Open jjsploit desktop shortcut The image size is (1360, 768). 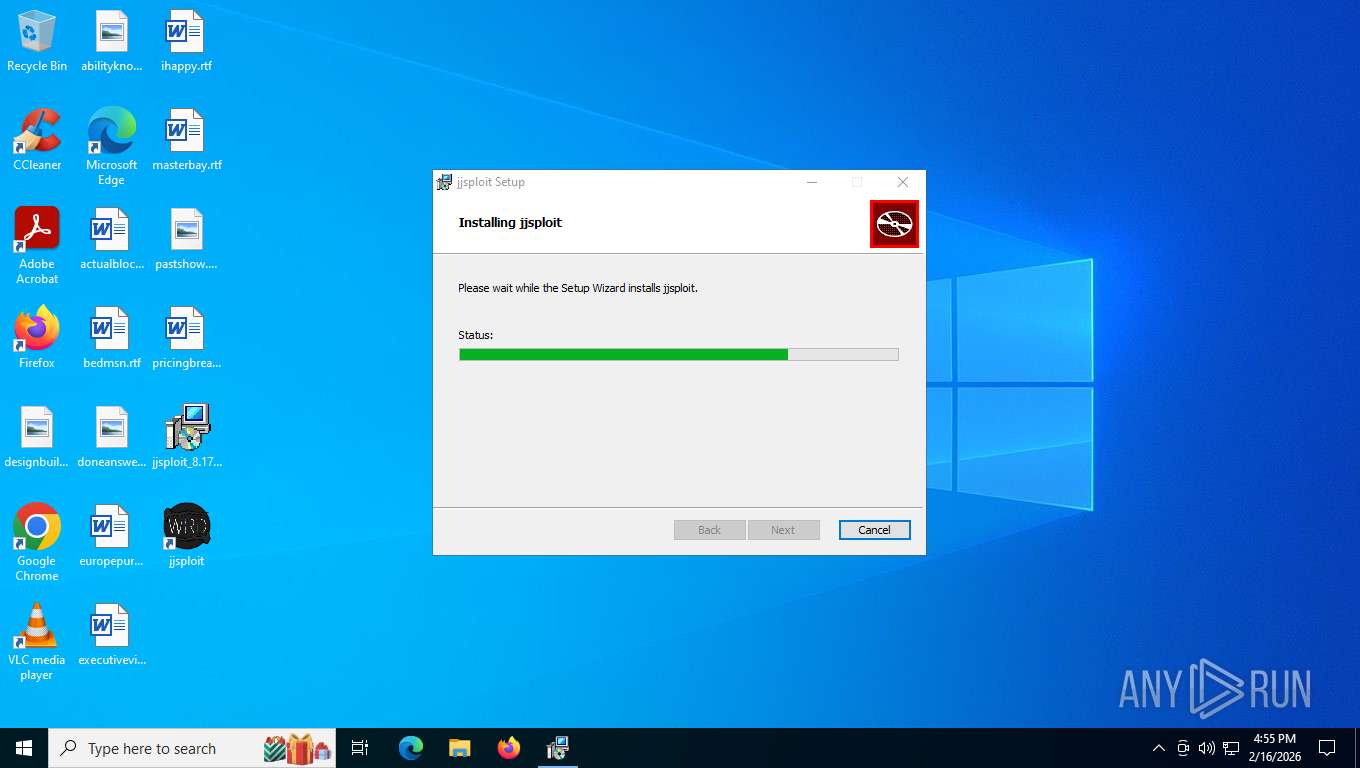tap(186, 536)
